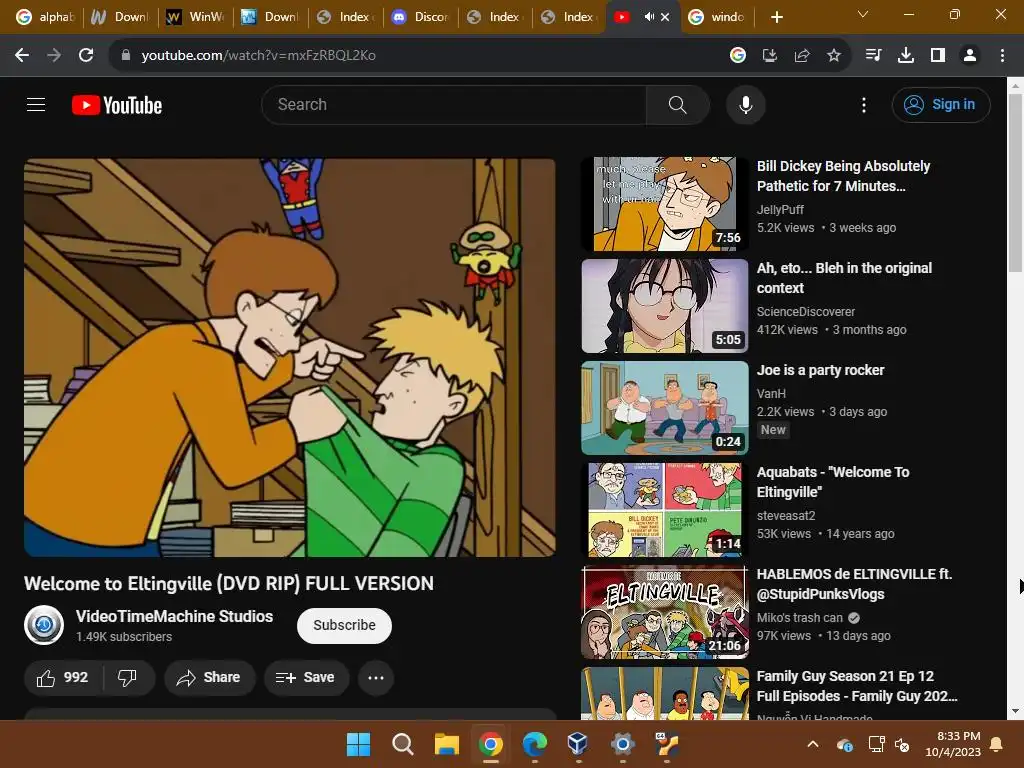
Task: Expand the tab search chevron
Action: [863, 14]
